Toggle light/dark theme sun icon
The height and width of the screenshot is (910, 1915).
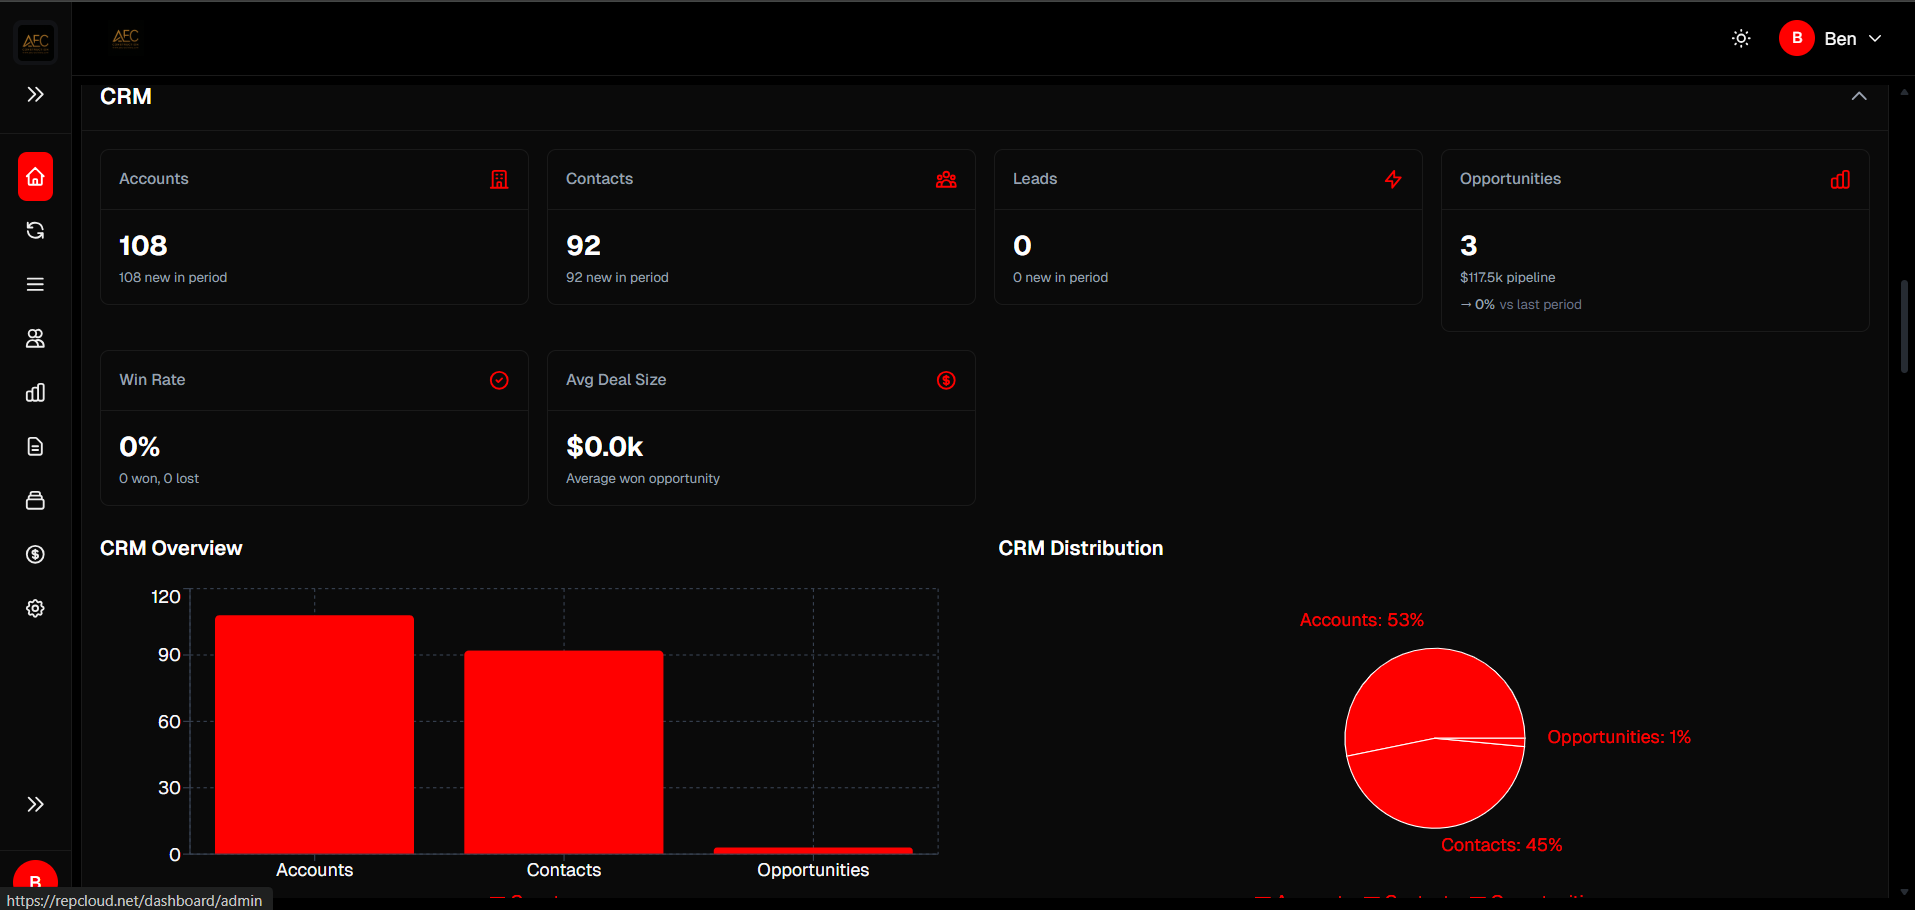tap(1741, 39)
